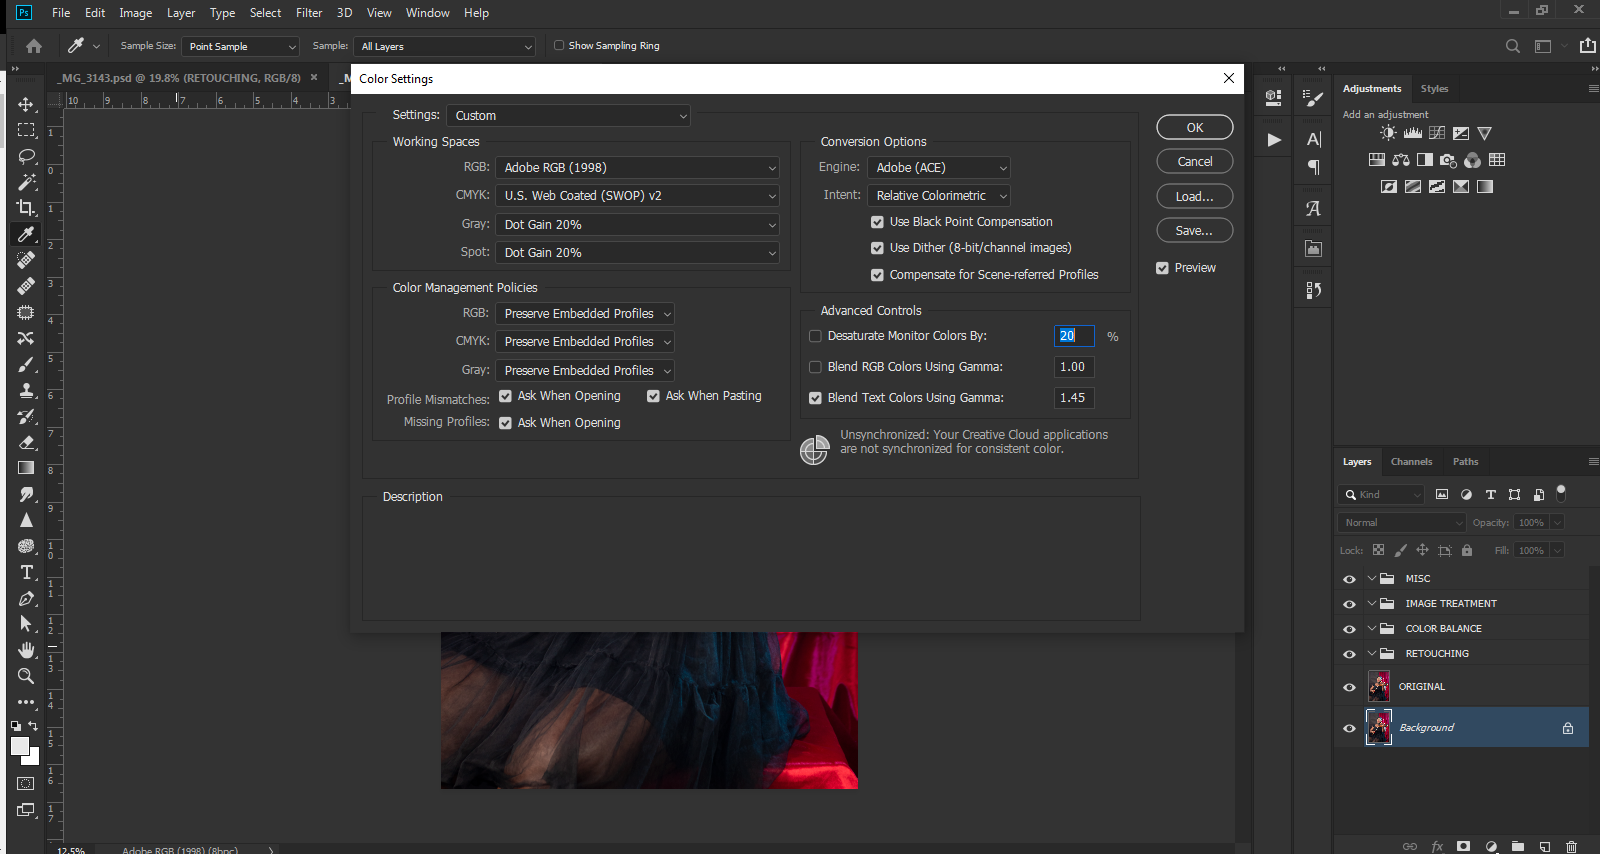Select the Gradient tool
Viewport: 1600px width, 854px height.
click(26, 468)
